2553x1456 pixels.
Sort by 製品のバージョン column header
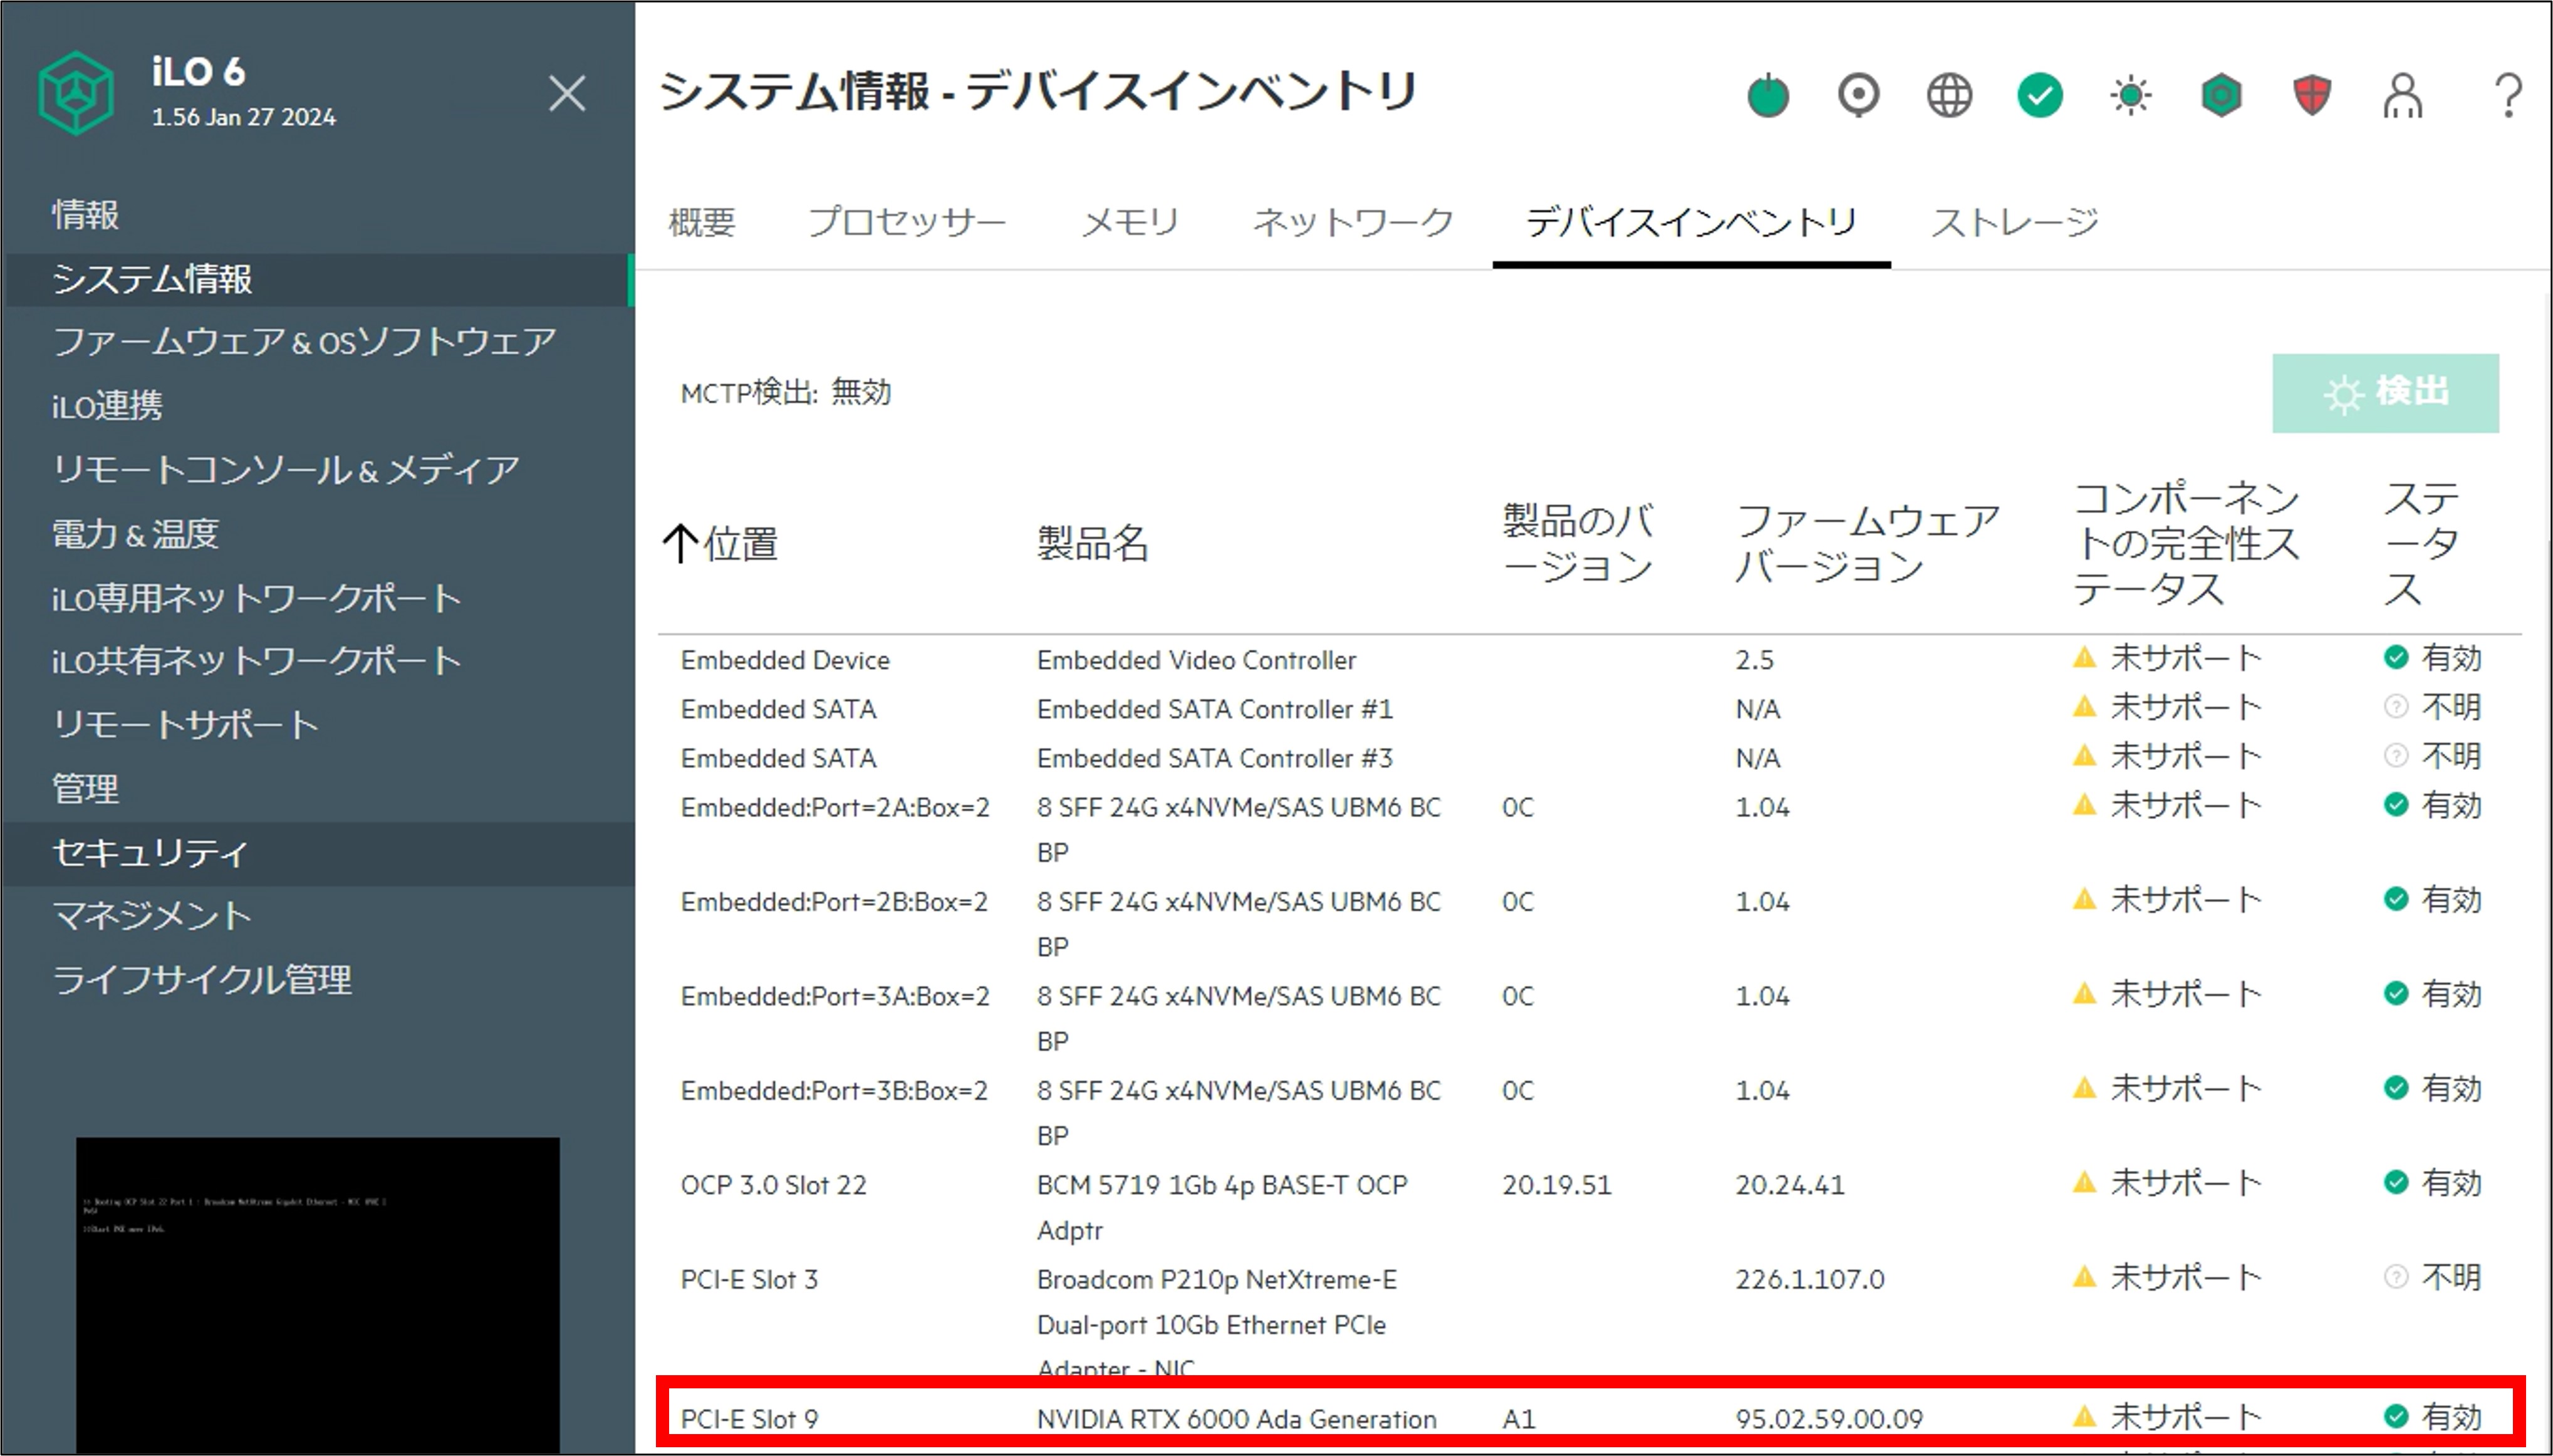(x=1577, y=543)
